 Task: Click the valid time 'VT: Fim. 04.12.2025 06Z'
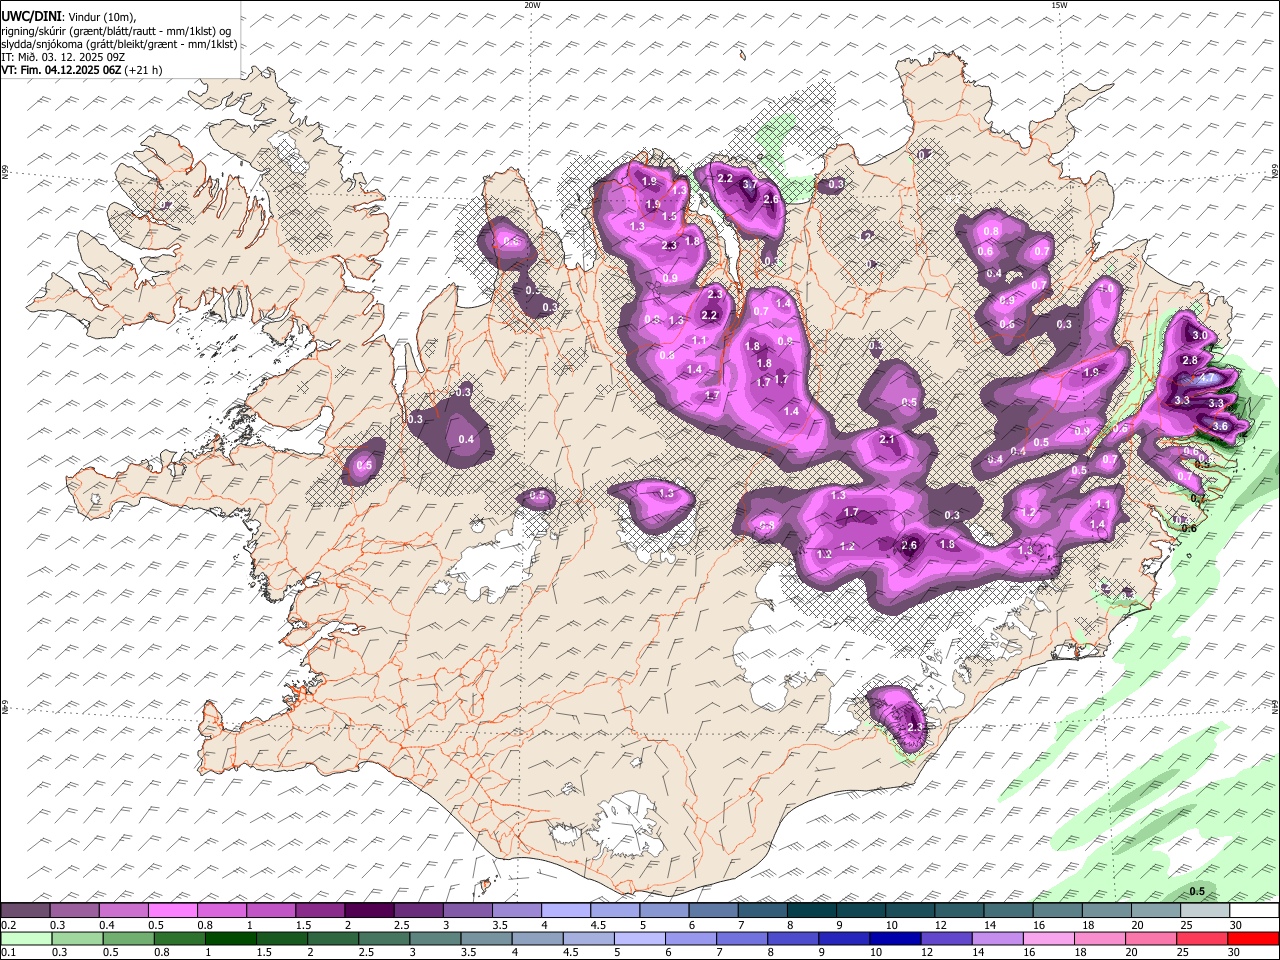pyautogui.click(x=62, y=70)
